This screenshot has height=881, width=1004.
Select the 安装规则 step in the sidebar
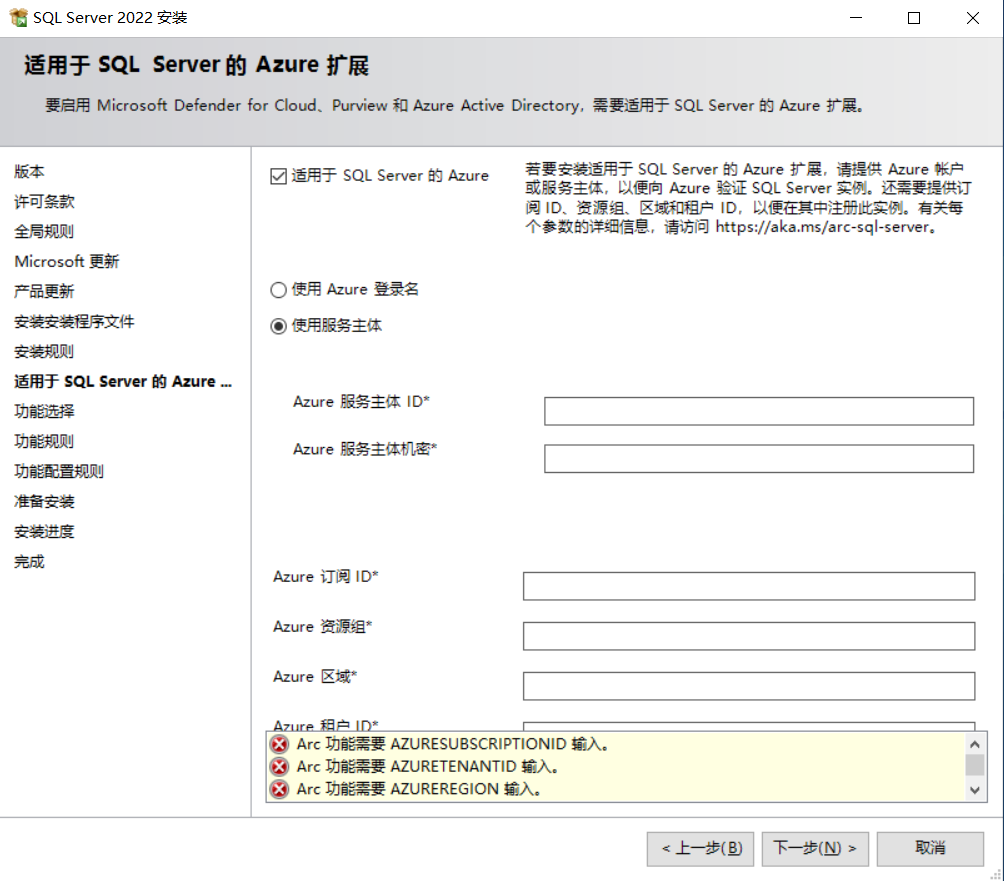tap(44, 352)
